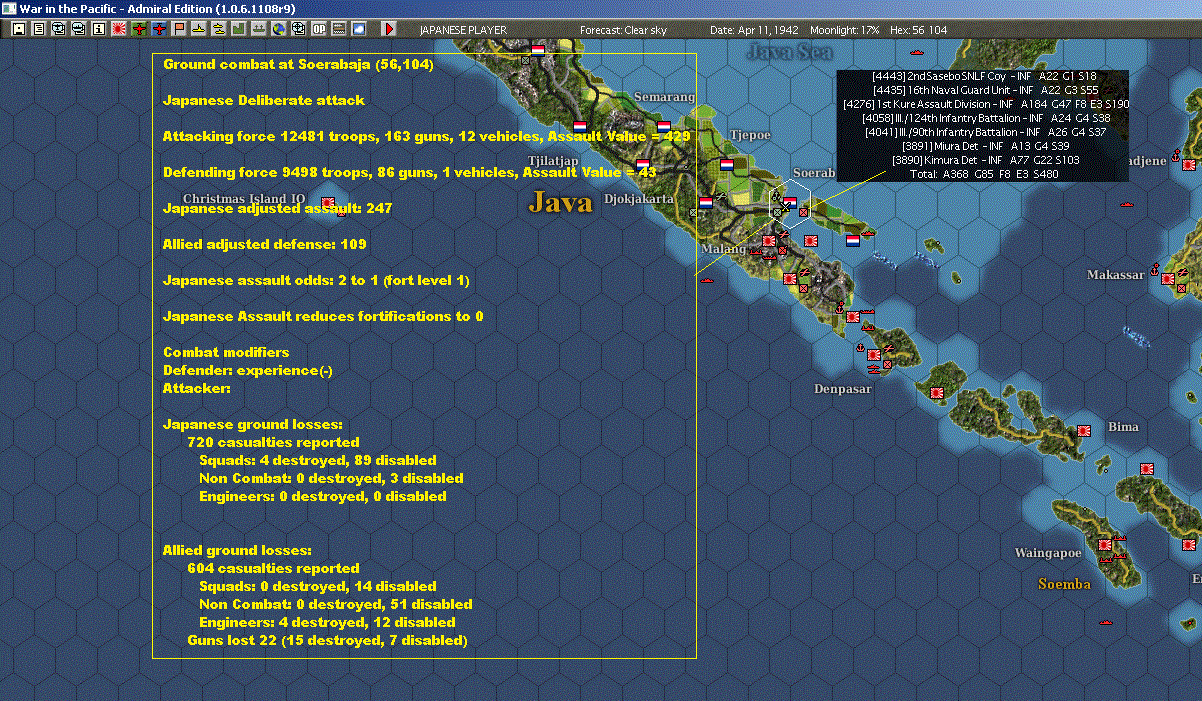This screenshot has height=701, width=1202.
Task: Click the Dutch flag at Tjepoe
Action: tap(727, 164)
